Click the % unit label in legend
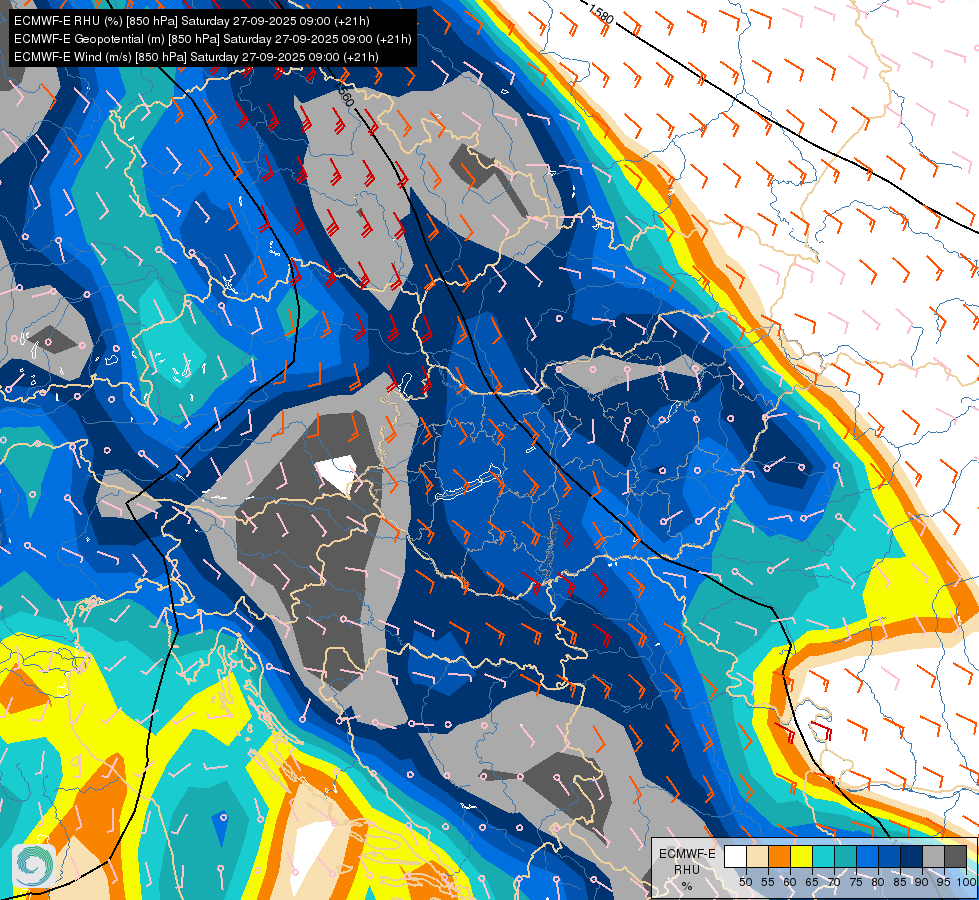The height and width of the screenshot is (900, 979). pos(687,886)
